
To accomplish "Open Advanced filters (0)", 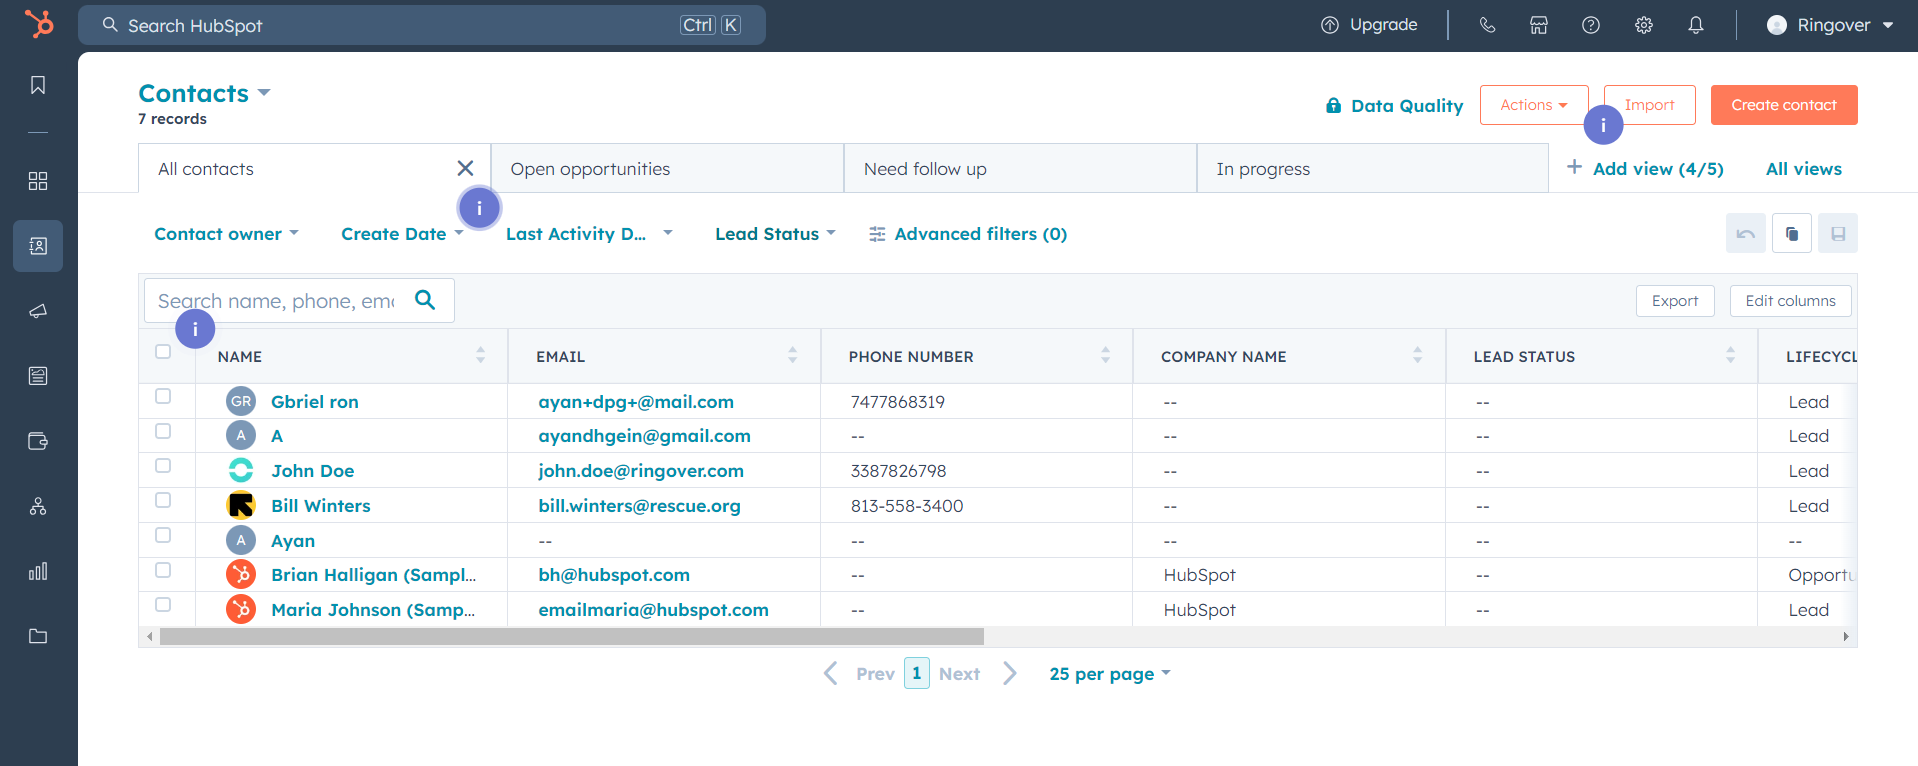I will (968, 233).
